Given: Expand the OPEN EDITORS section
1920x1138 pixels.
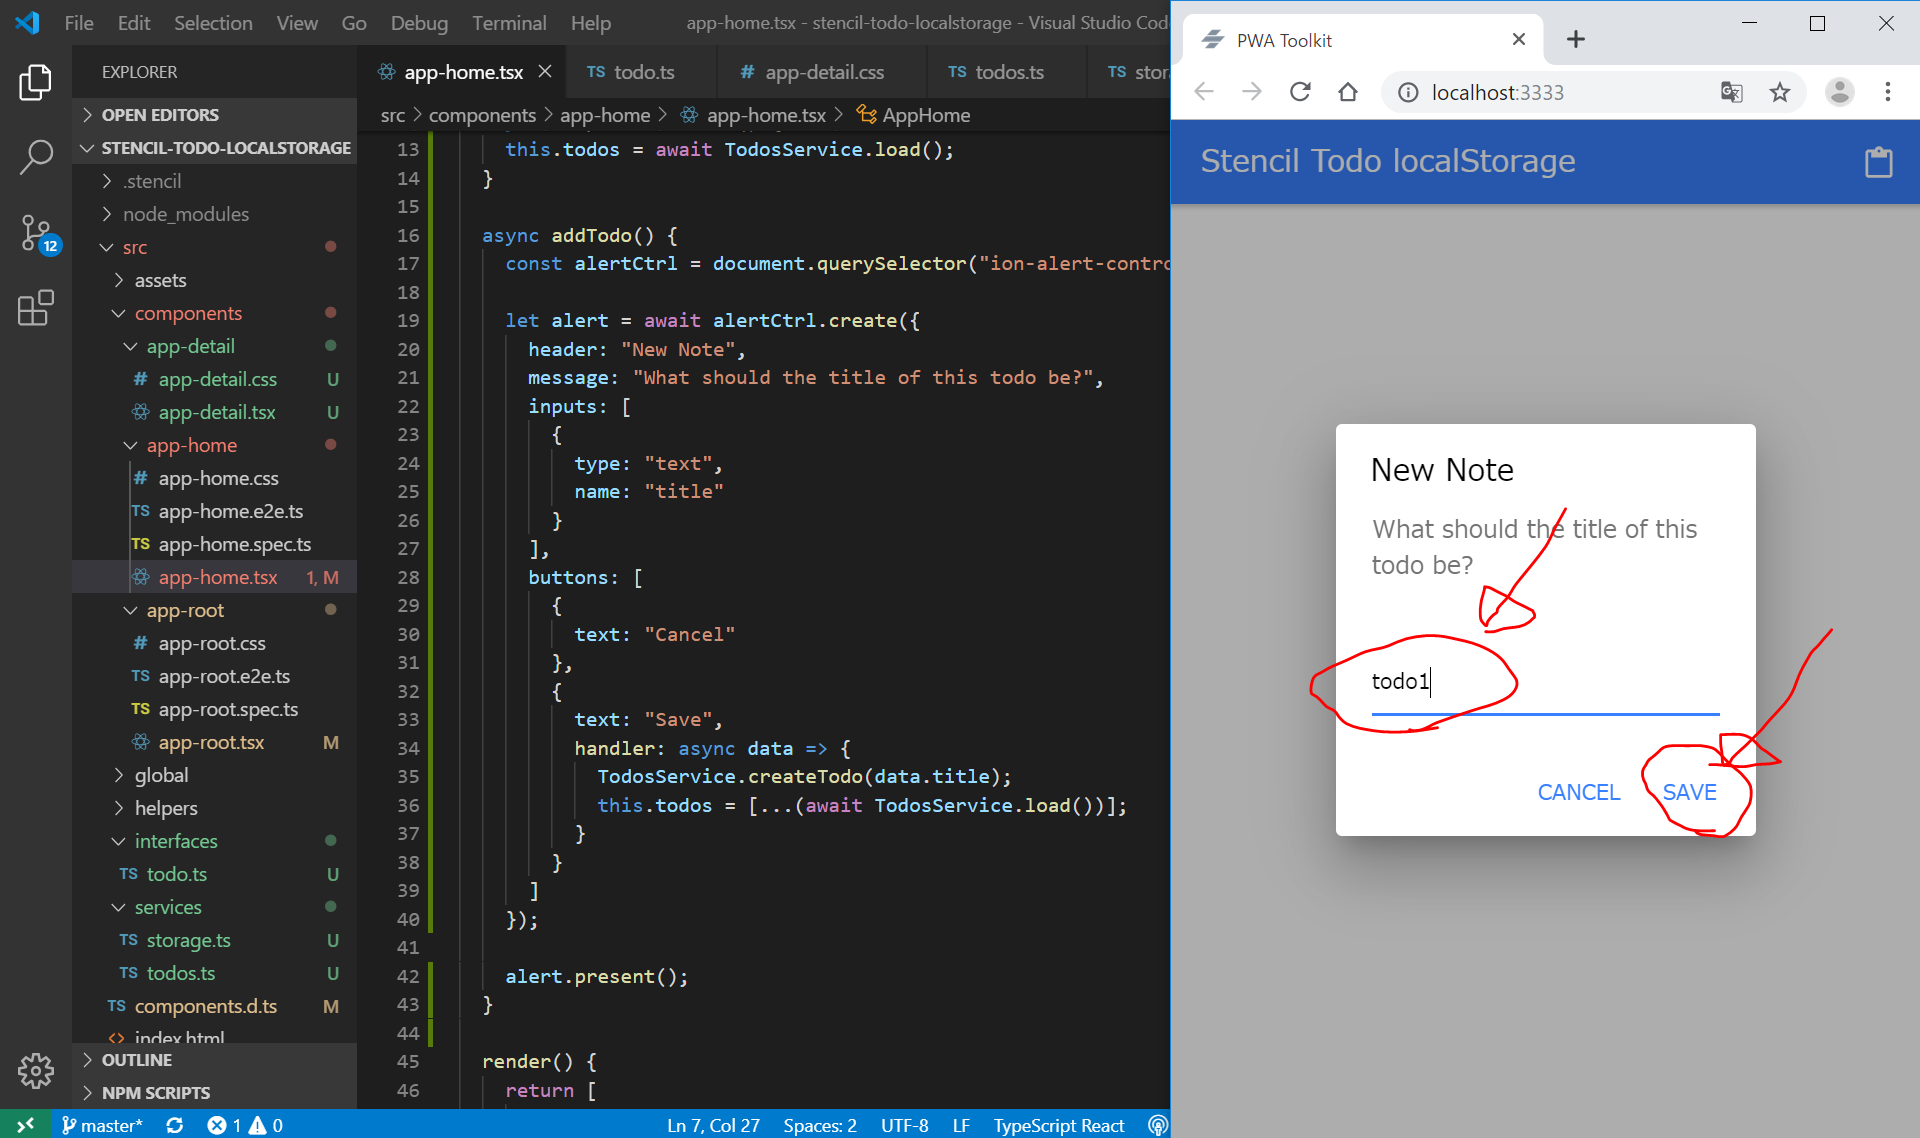Looking at the screenshot, I should (214, 115).
